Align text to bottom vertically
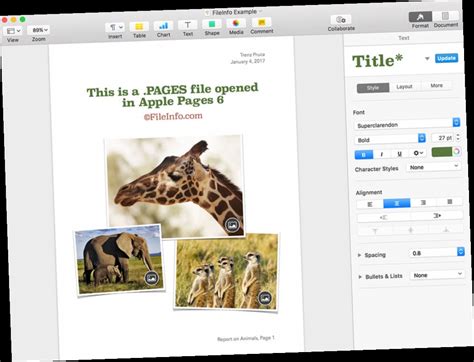Image resolution: width=474 pixels, height=362 pixels. (x=446, y=229)
